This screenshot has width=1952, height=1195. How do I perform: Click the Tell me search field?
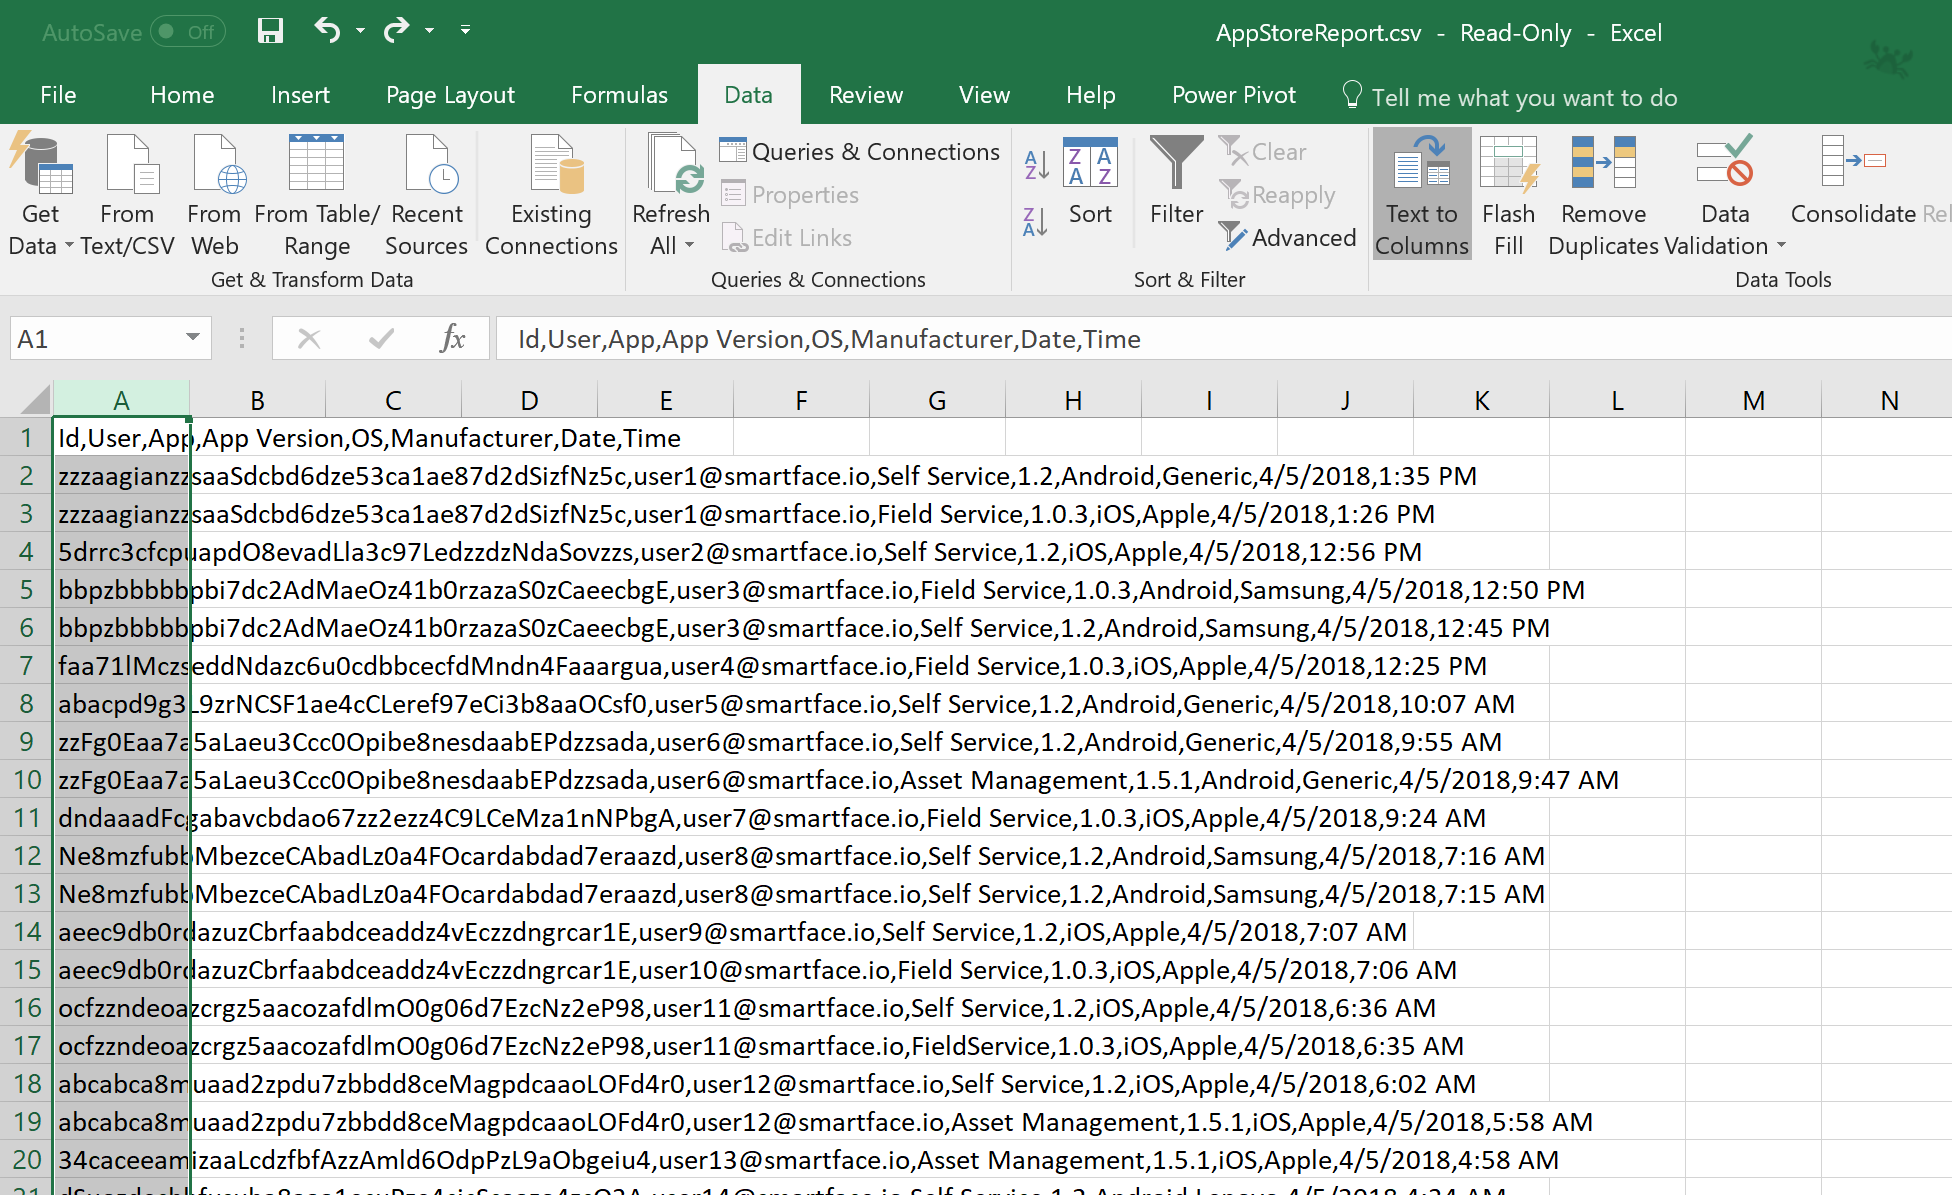point(1523,97)
